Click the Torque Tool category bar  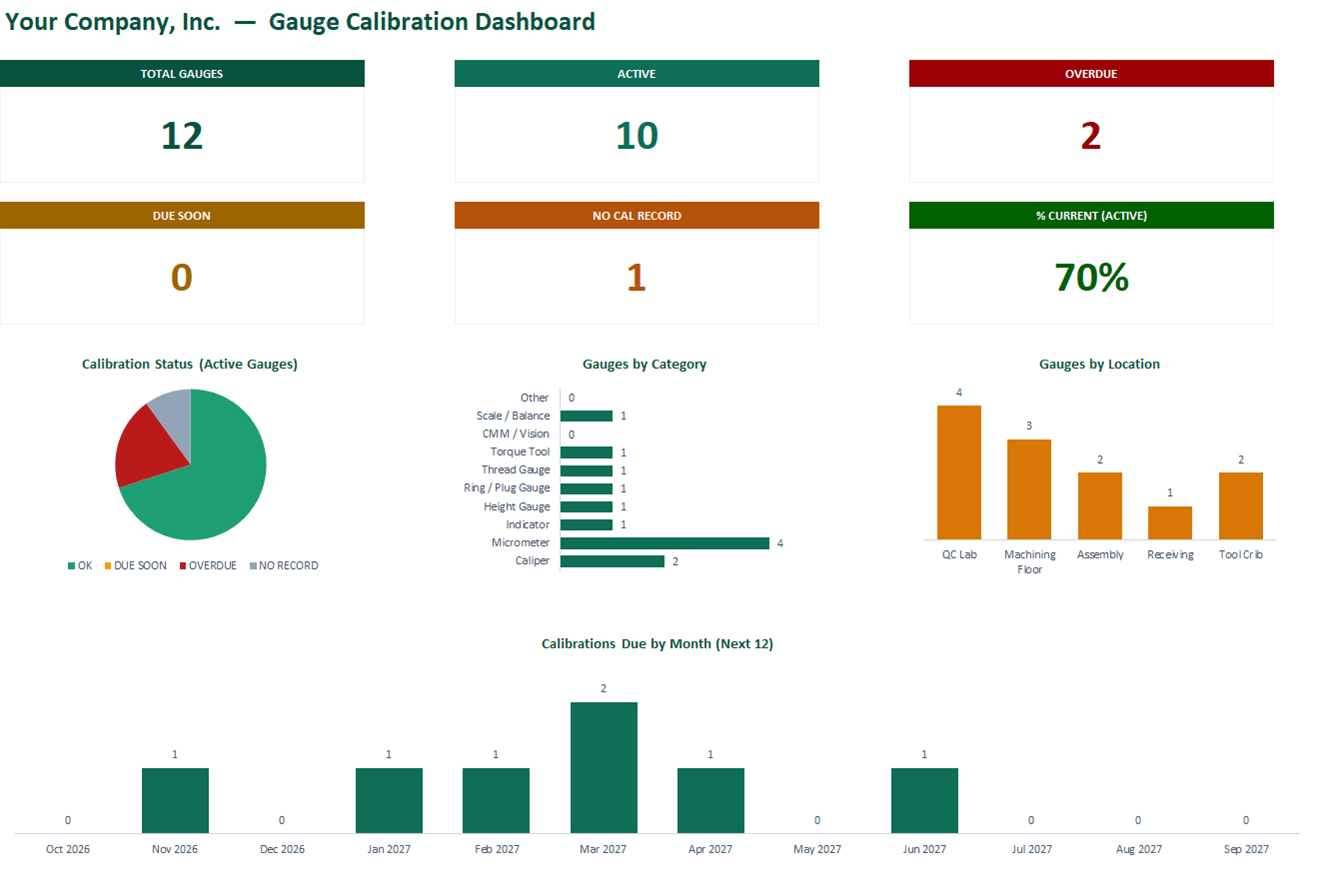tap(587, 452)
